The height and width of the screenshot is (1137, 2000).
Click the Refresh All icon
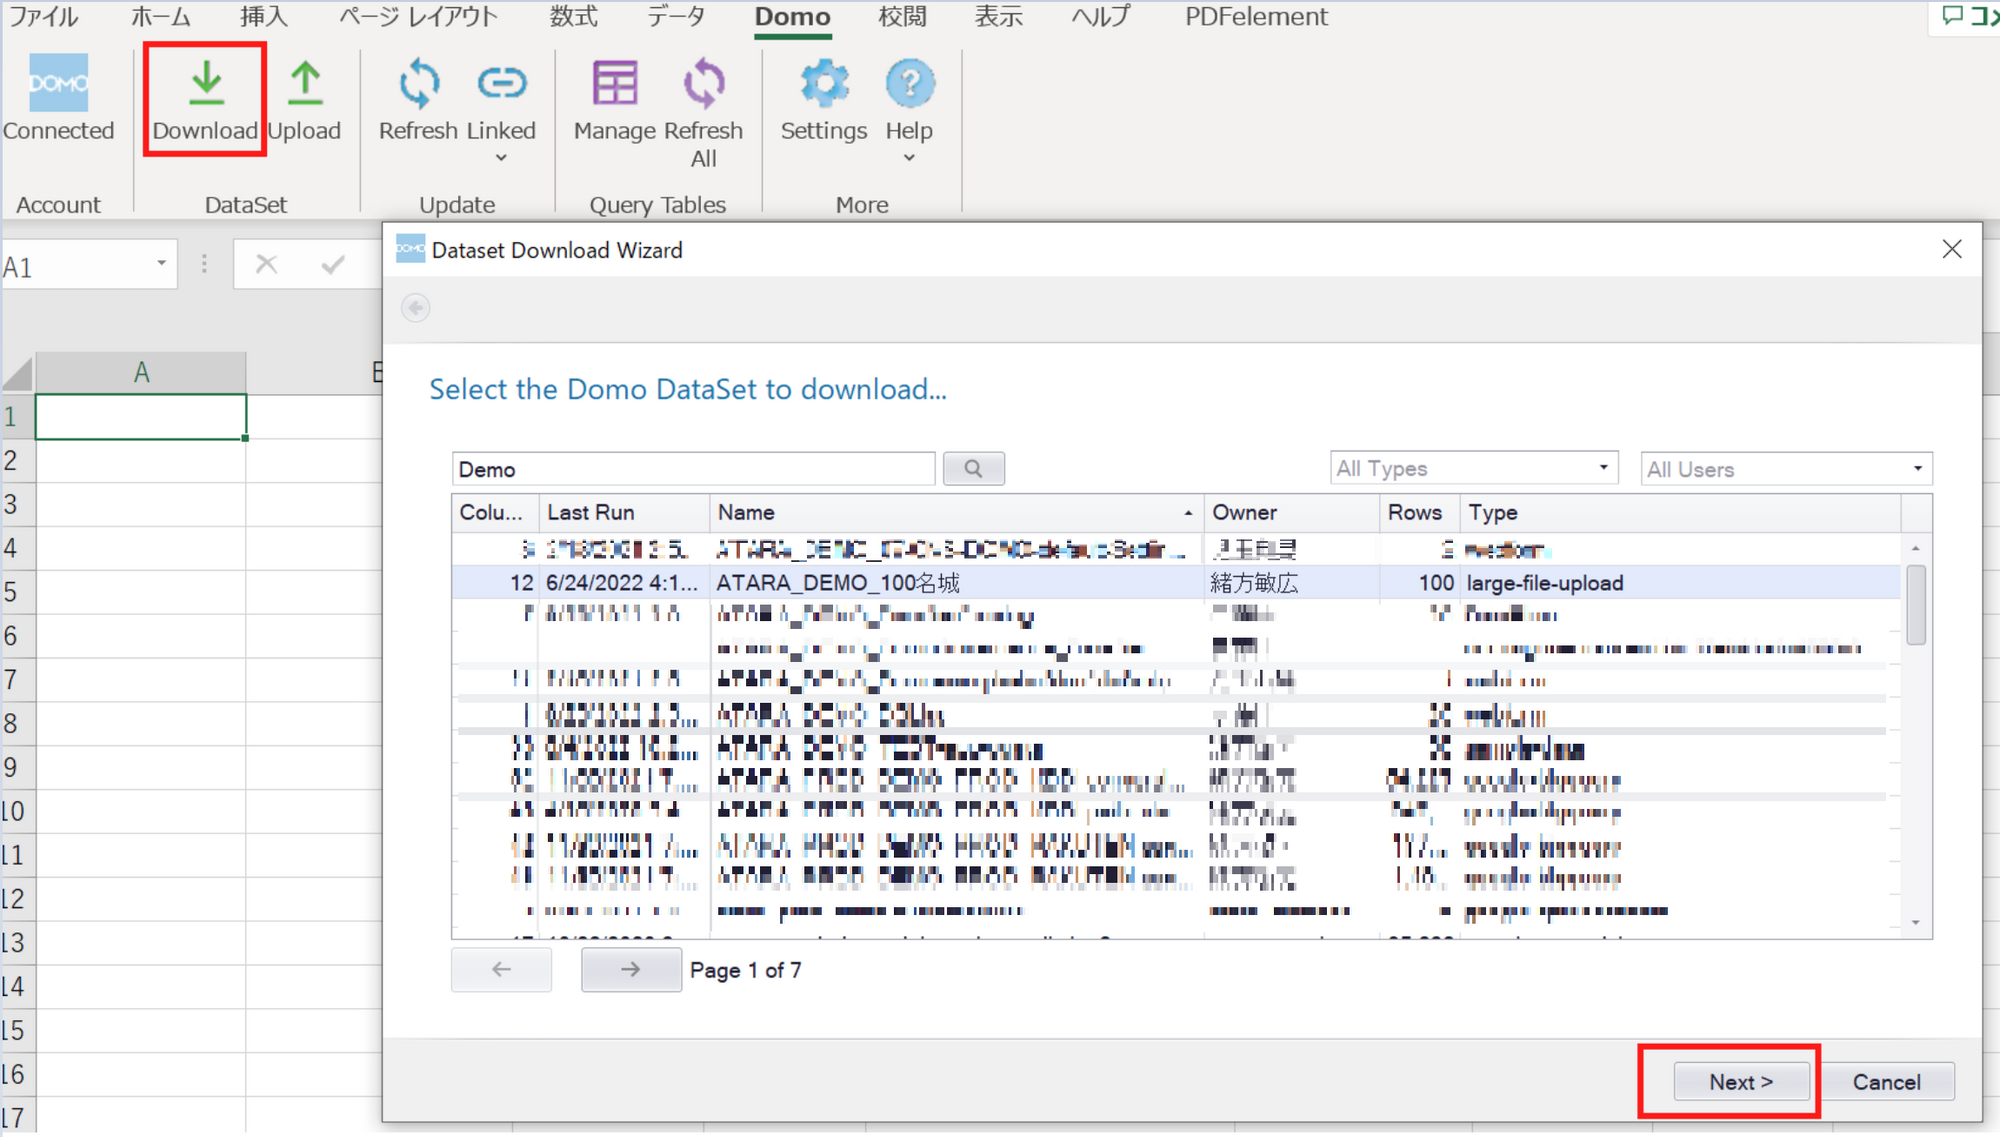704,83
